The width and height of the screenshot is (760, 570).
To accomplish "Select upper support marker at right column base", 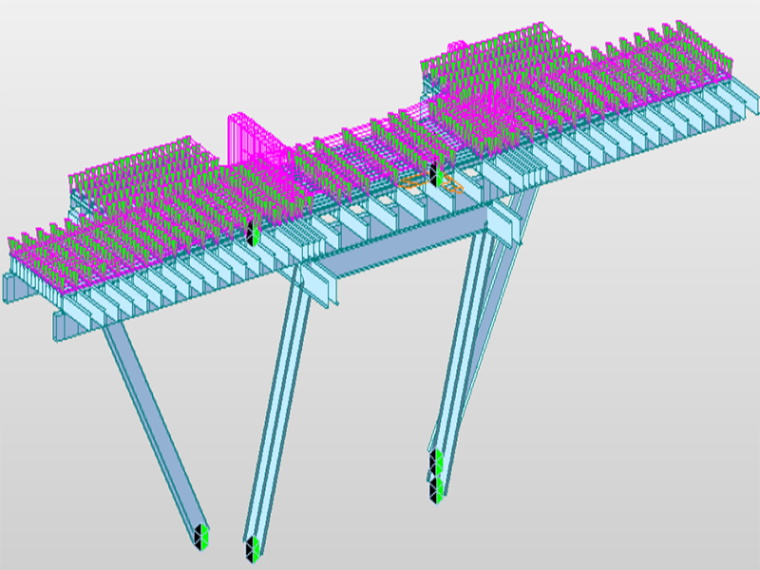I will click(x=436, y=462).
